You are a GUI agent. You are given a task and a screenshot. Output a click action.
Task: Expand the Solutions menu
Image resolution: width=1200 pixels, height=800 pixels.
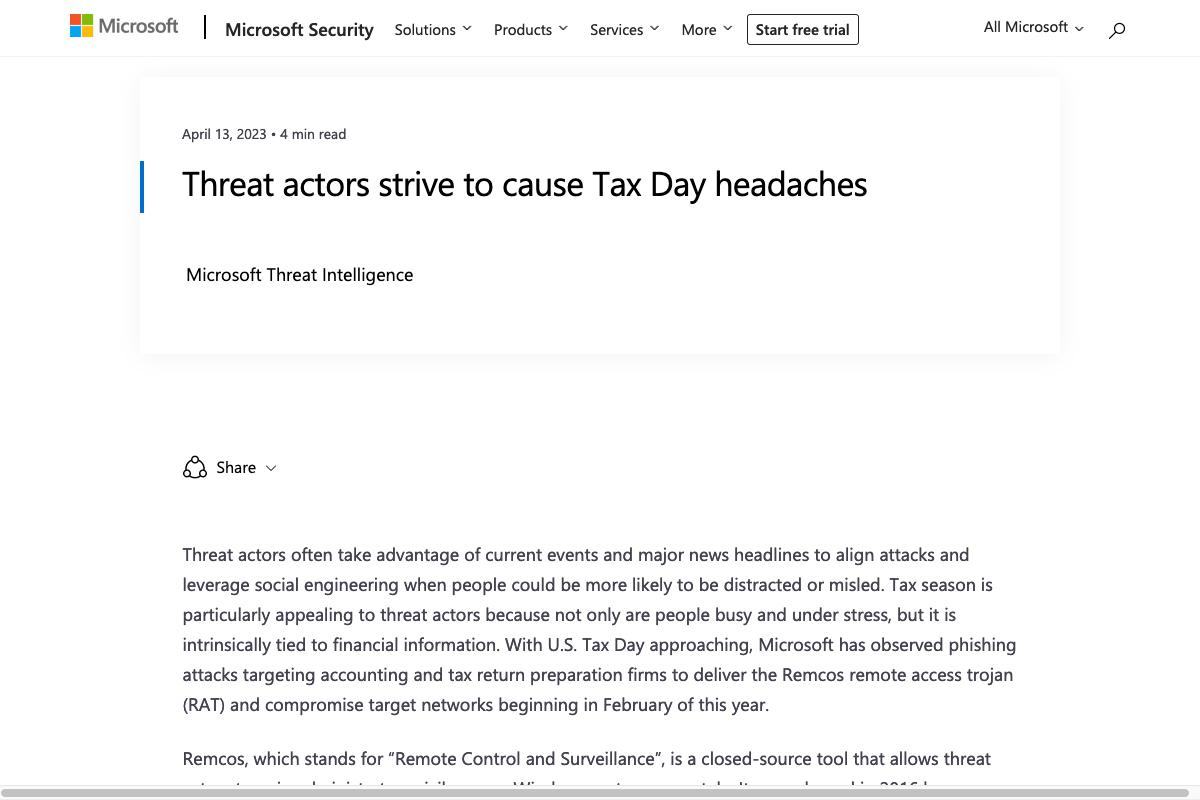433,29
